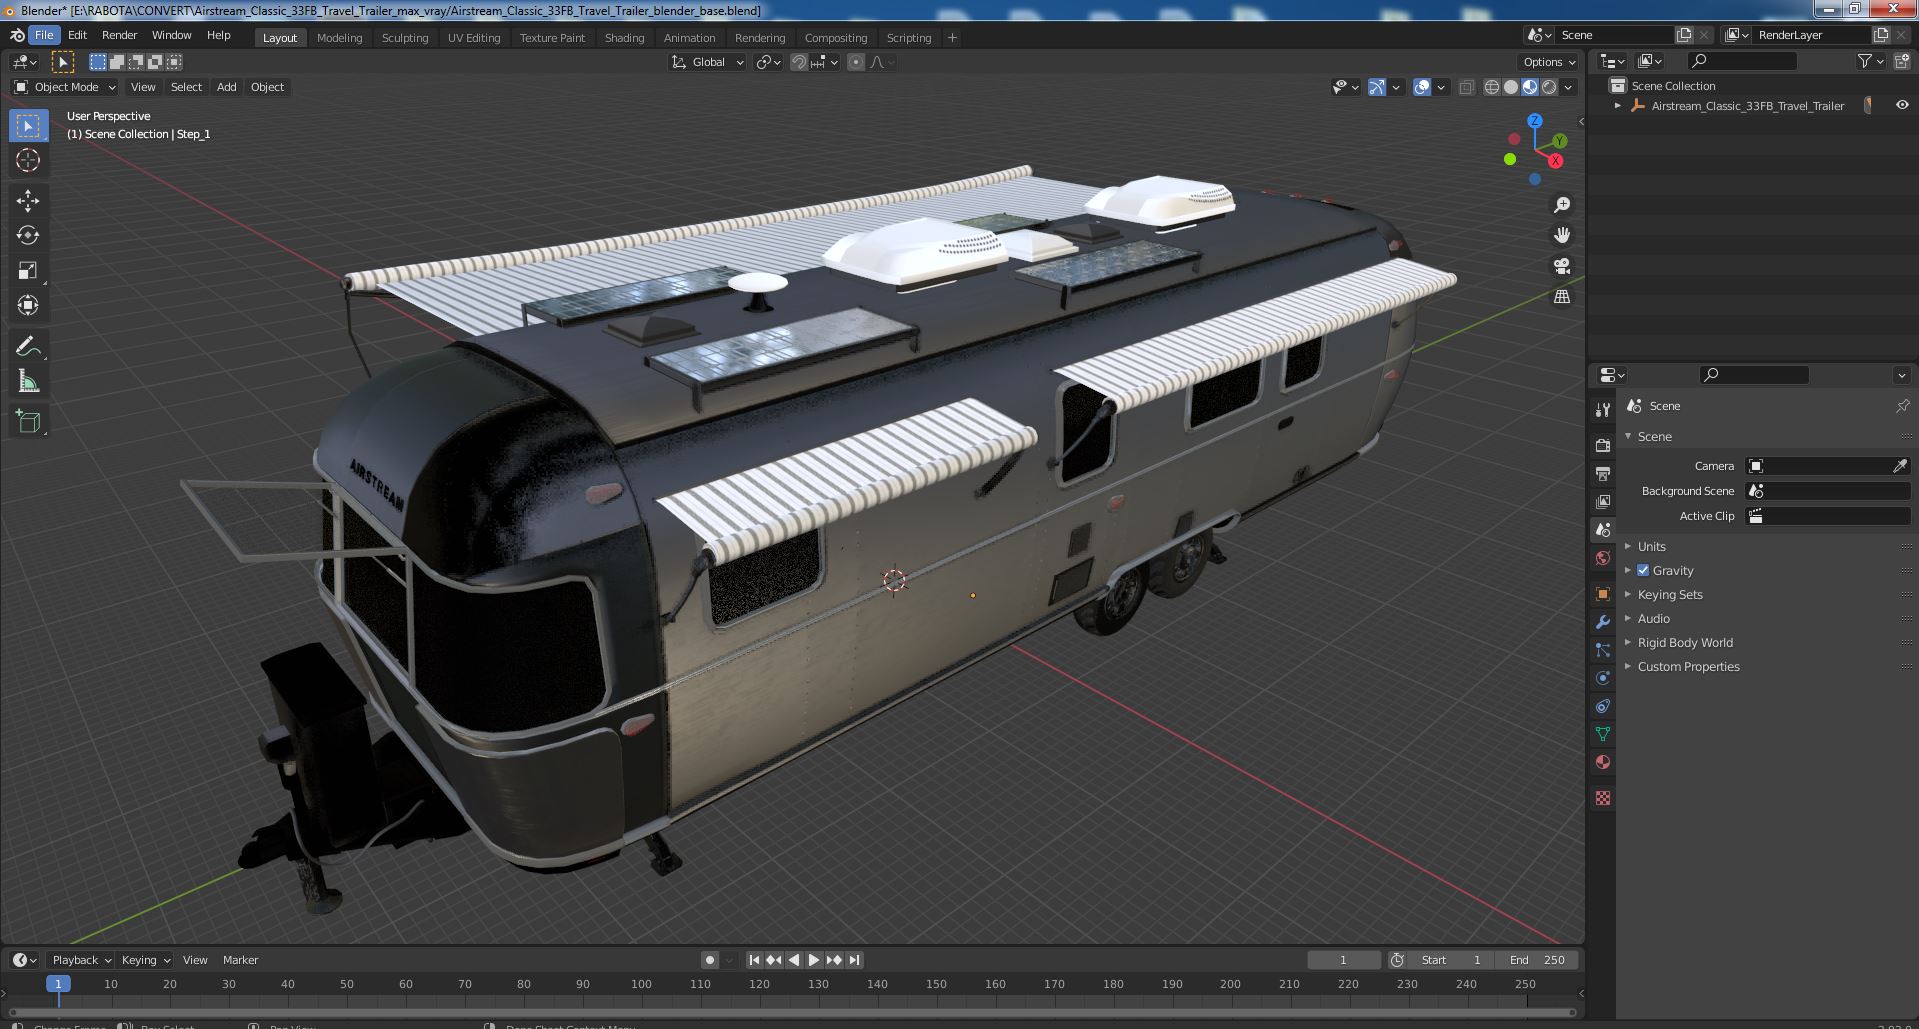Open the Global transform orientation dropdown
The width and height of the screenshot is (1919, 1029).
[x=708, y=62]
